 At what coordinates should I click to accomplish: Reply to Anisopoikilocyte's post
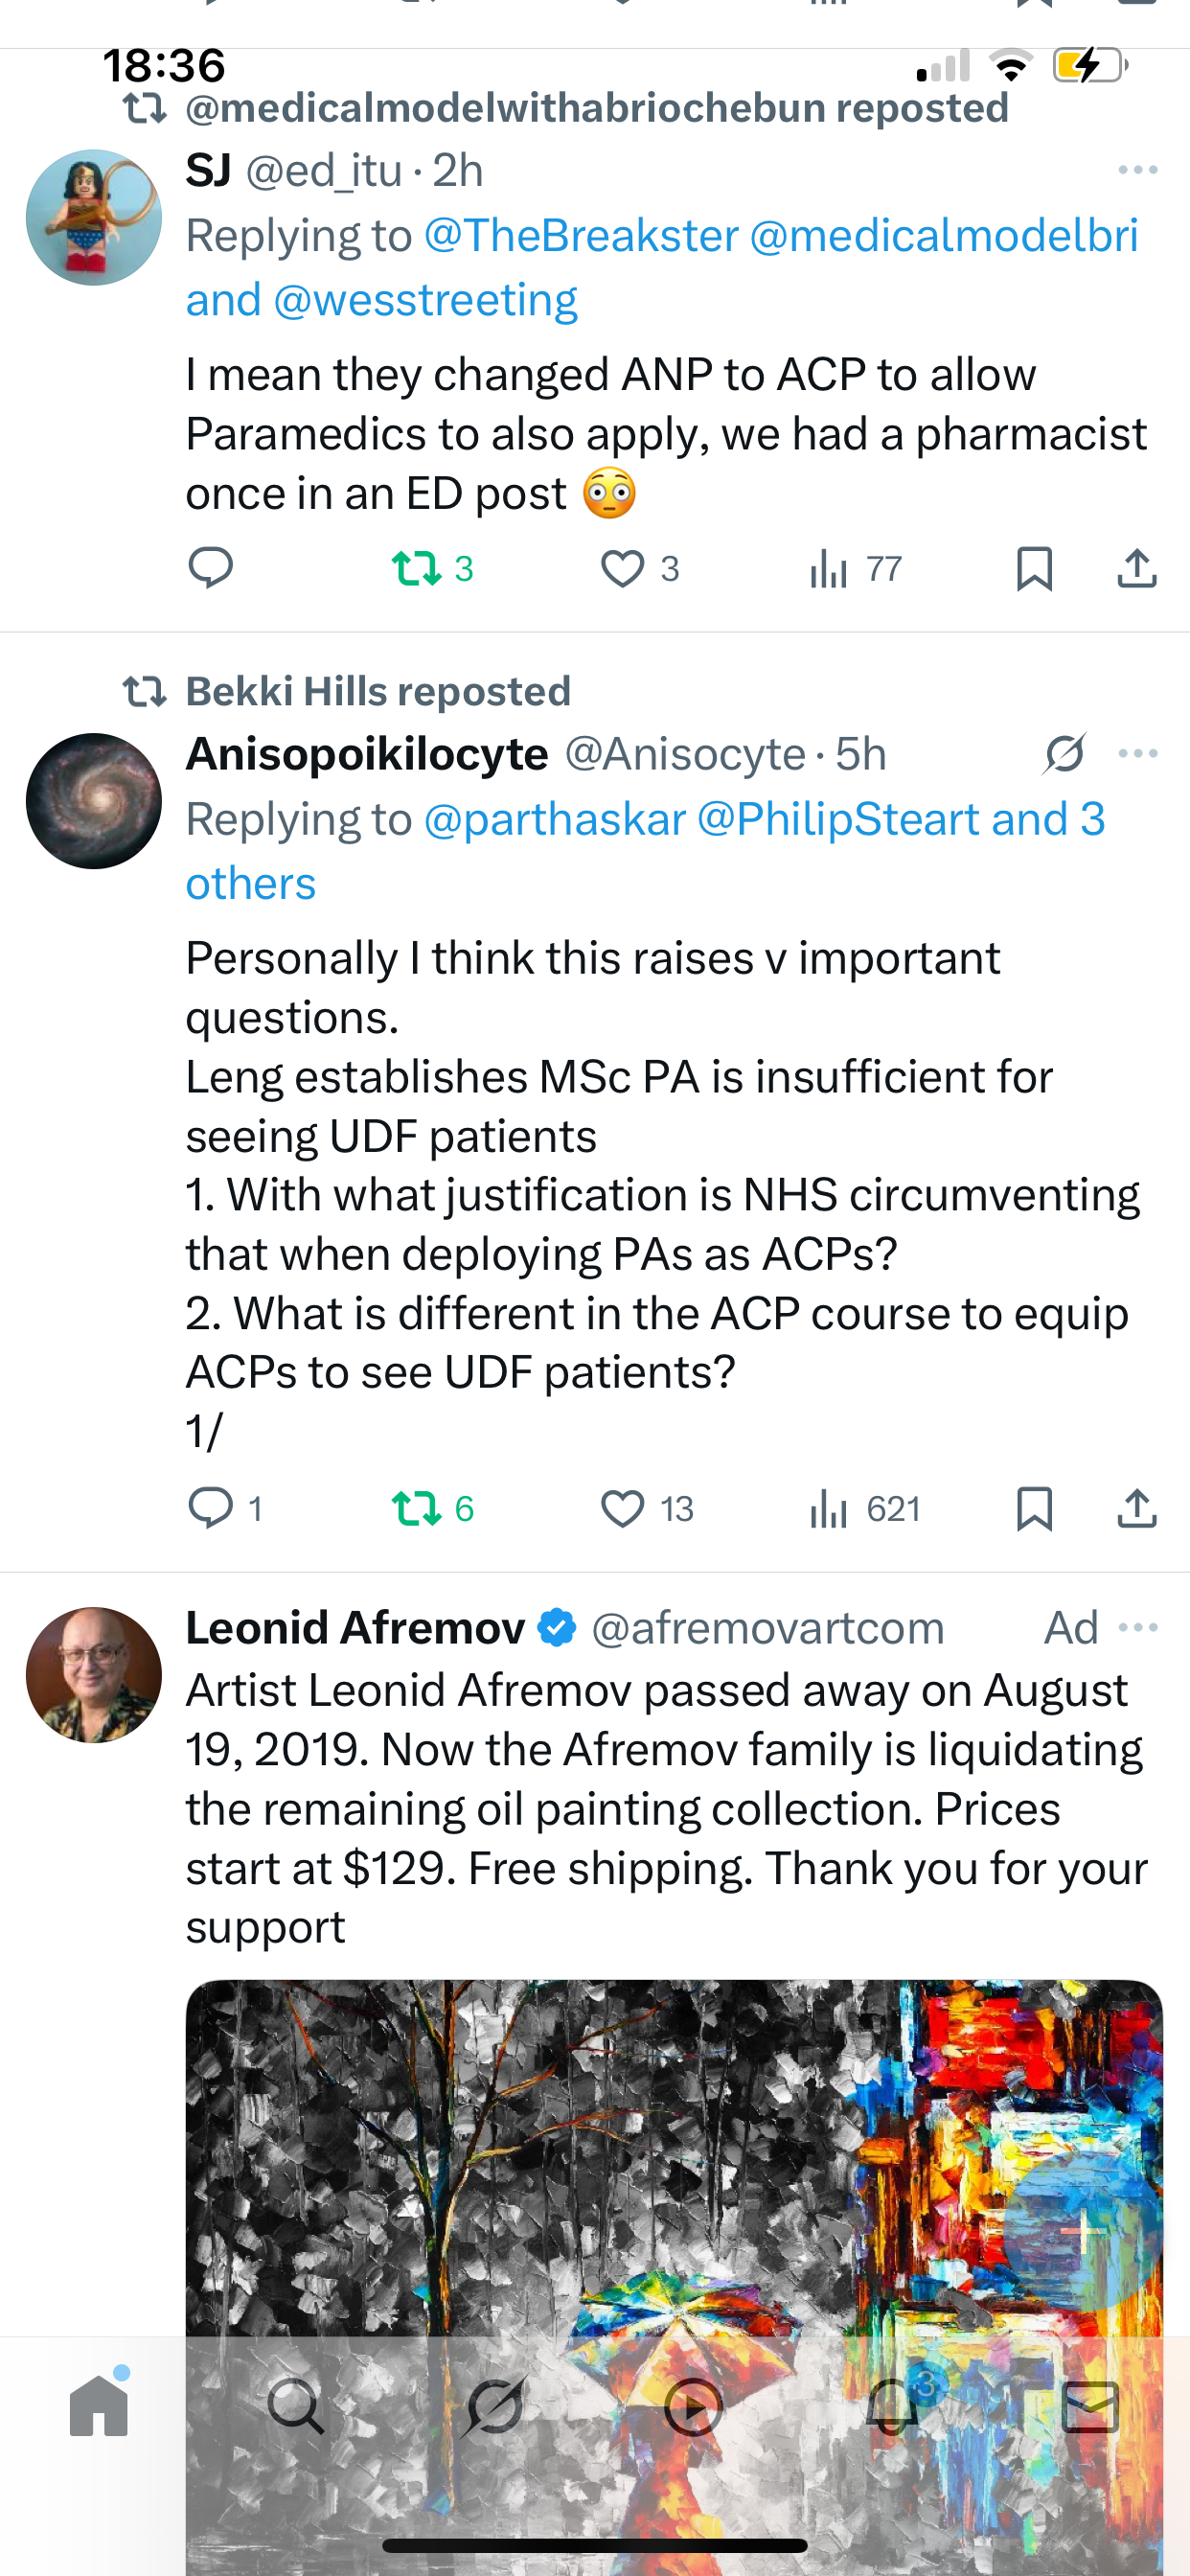point(210,1508)
